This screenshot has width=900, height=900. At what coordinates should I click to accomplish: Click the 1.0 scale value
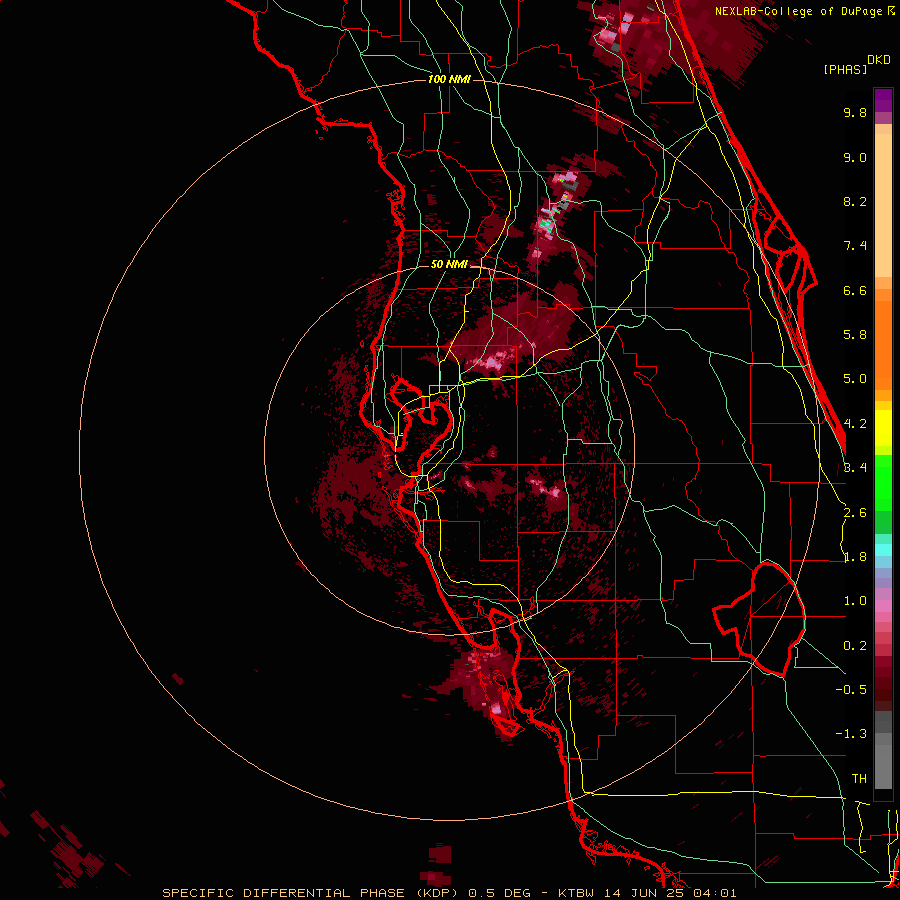(855, 601)
